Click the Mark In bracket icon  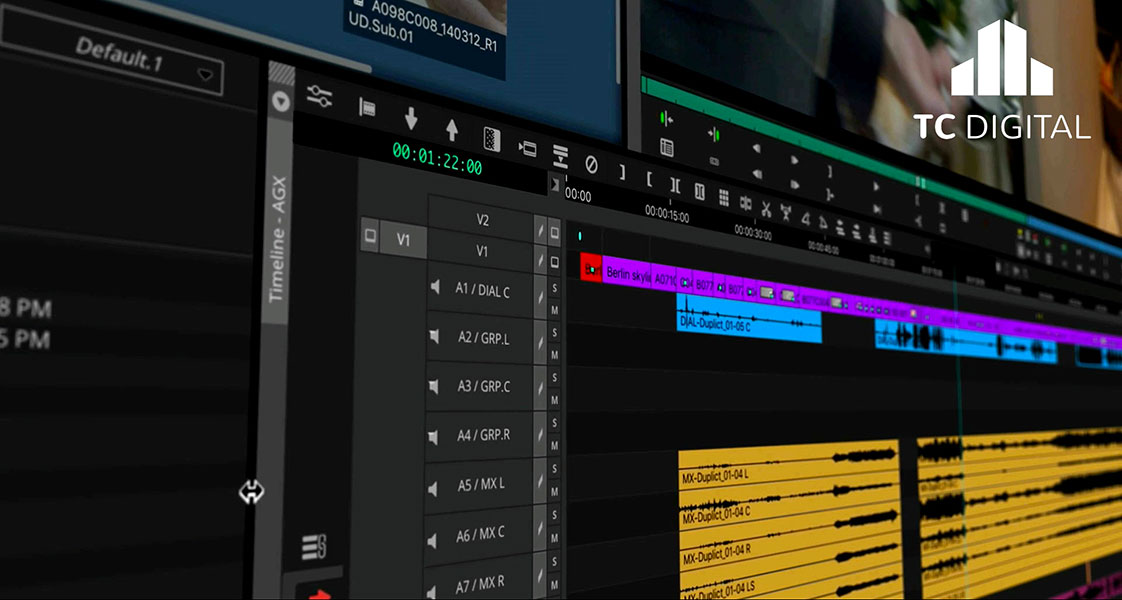[x=649, y=179]
